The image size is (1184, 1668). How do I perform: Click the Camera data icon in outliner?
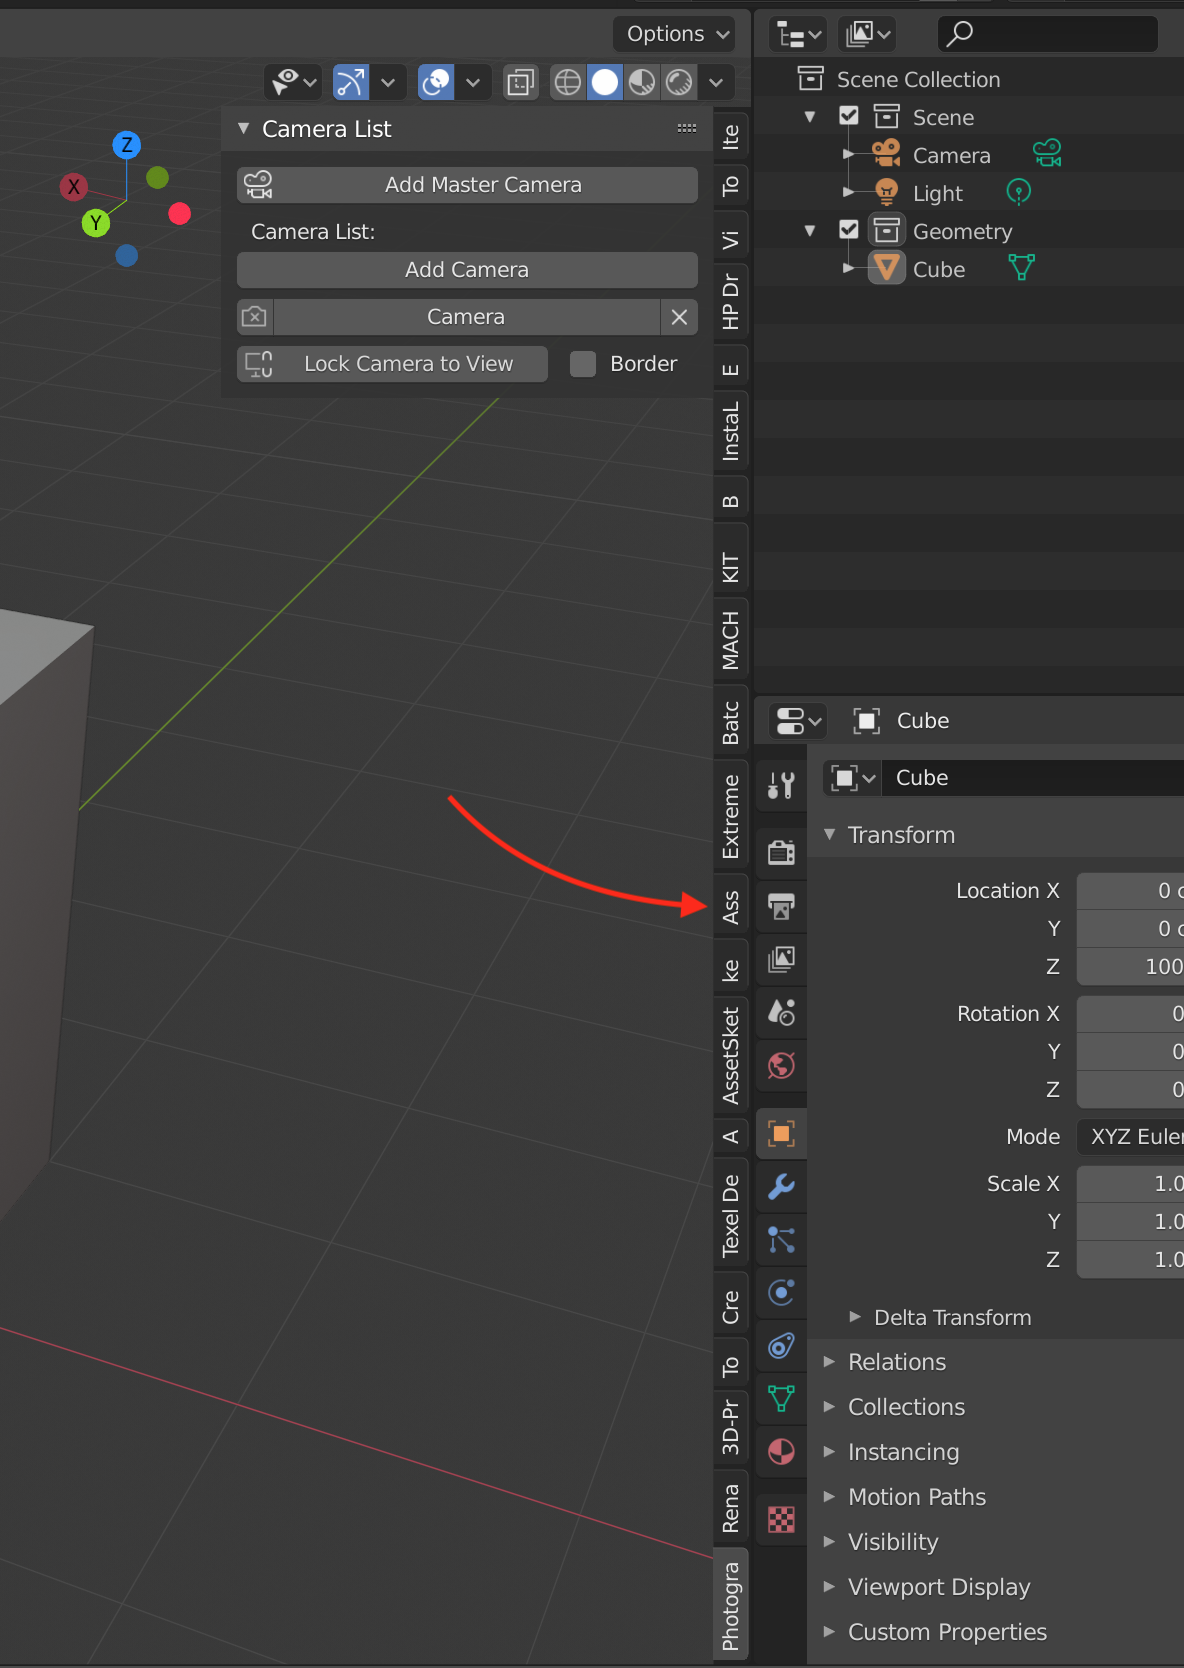click(x=1047, y=154)
